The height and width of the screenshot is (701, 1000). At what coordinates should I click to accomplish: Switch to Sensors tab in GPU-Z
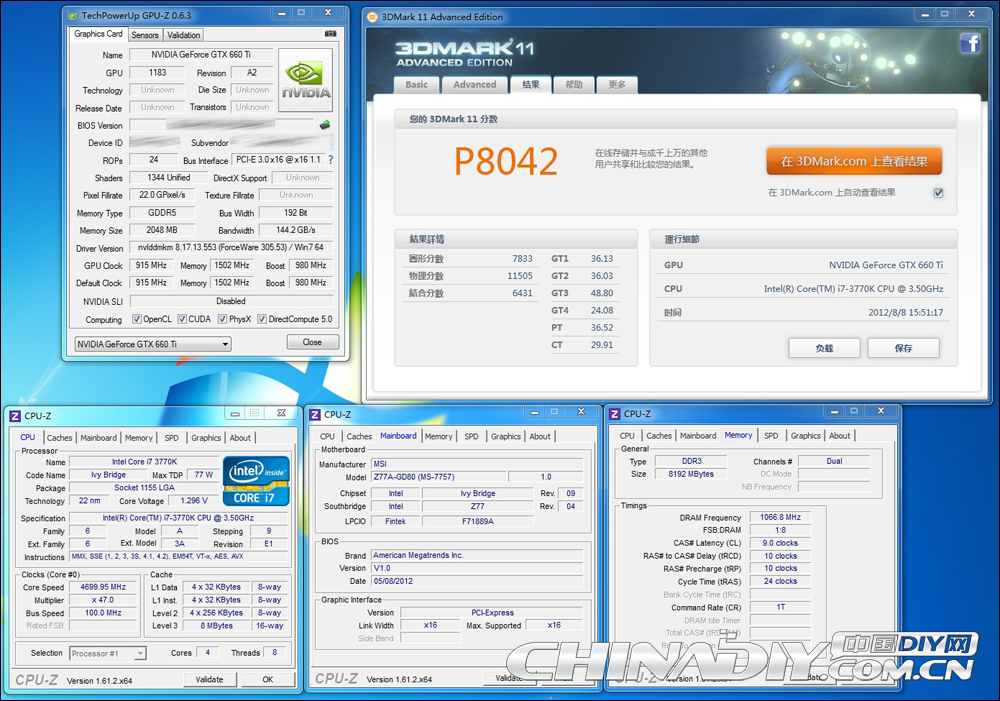[x=145, y=35]
